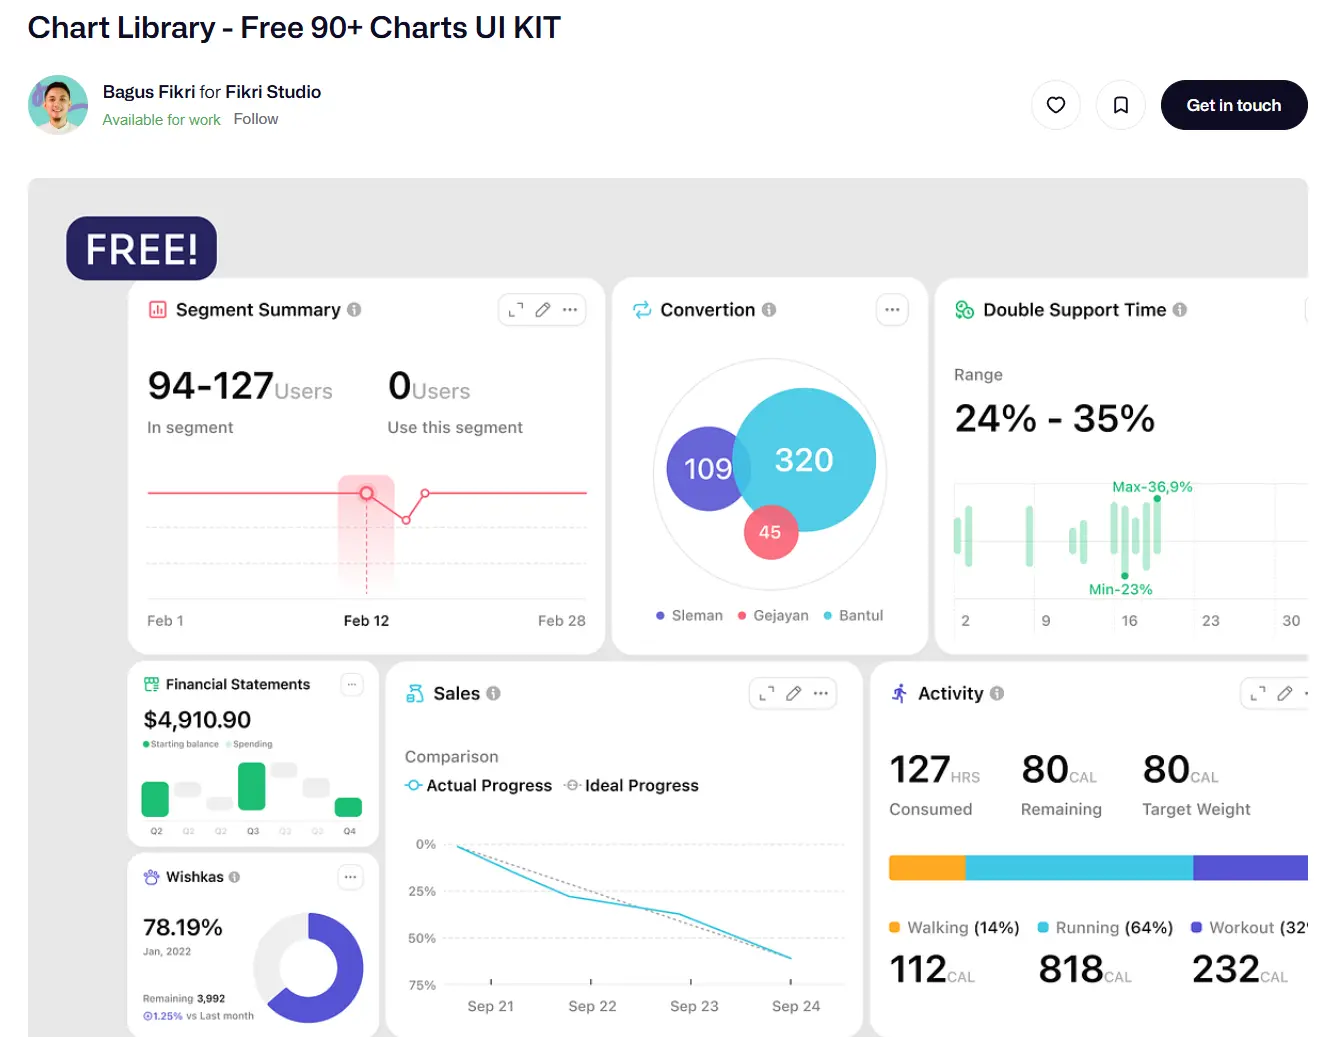Click the Financial Statements title icon

click(152, 685)
